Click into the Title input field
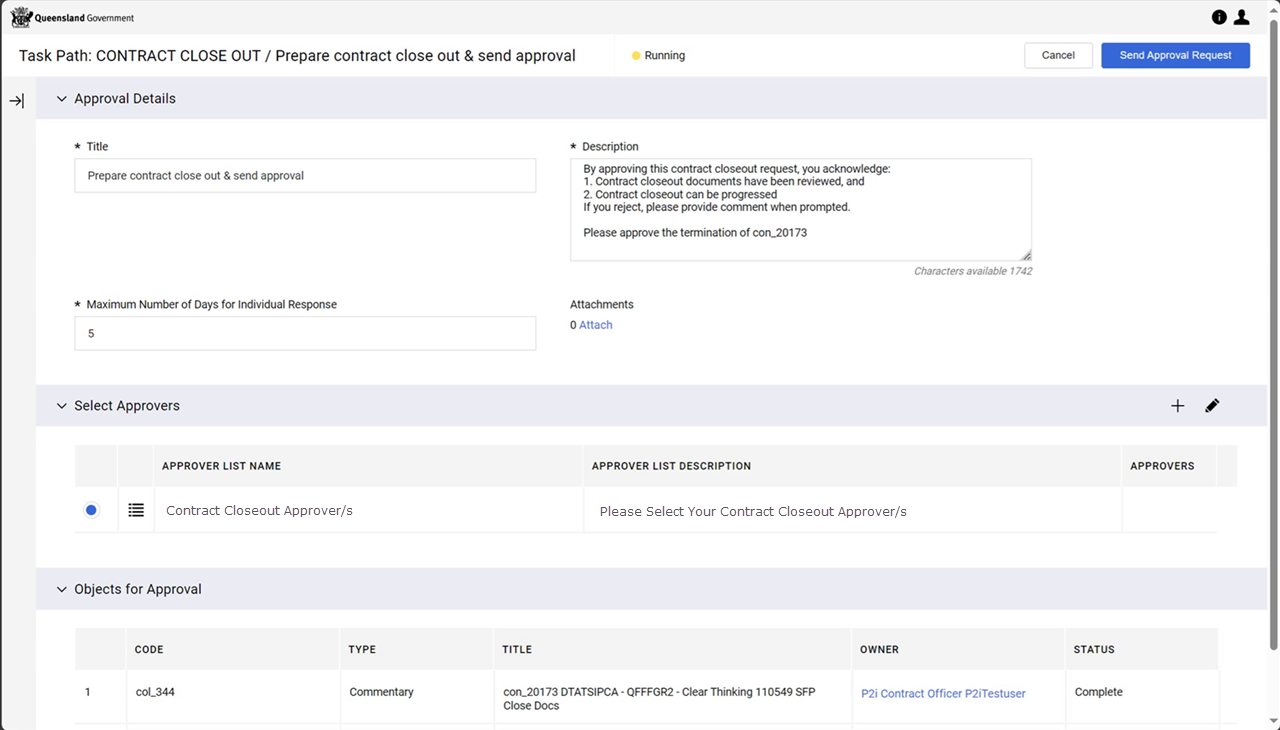Screen dimensions: 1280x730 click(x=305, y=176)
